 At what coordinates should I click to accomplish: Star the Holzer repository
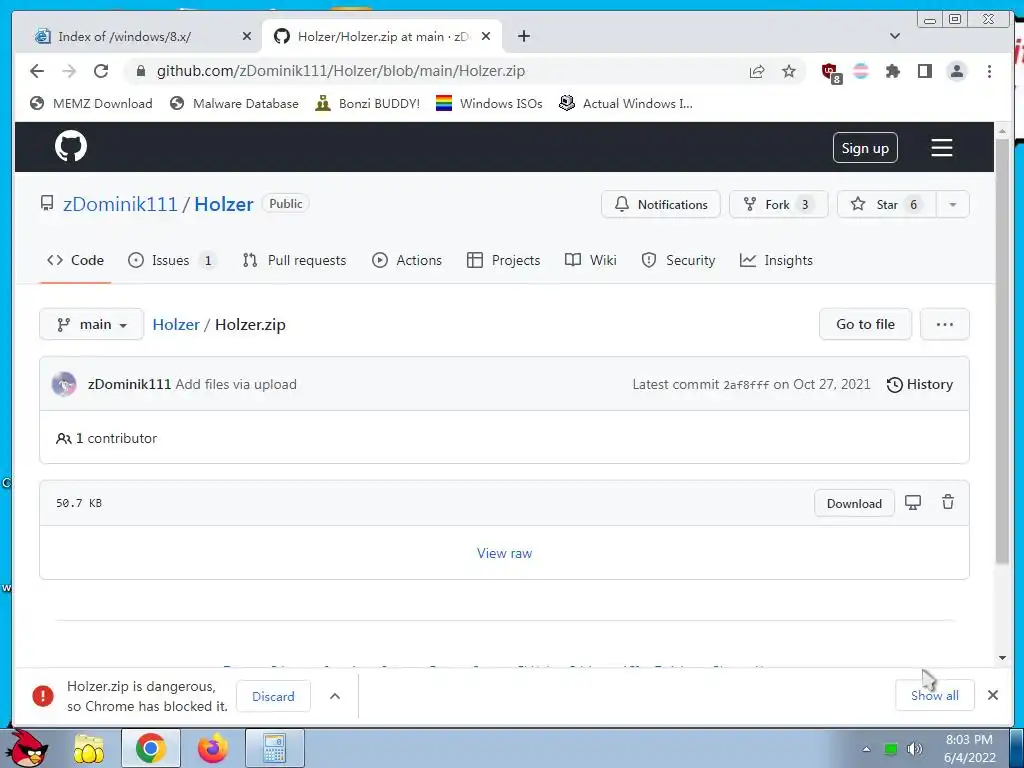(887, 204)
